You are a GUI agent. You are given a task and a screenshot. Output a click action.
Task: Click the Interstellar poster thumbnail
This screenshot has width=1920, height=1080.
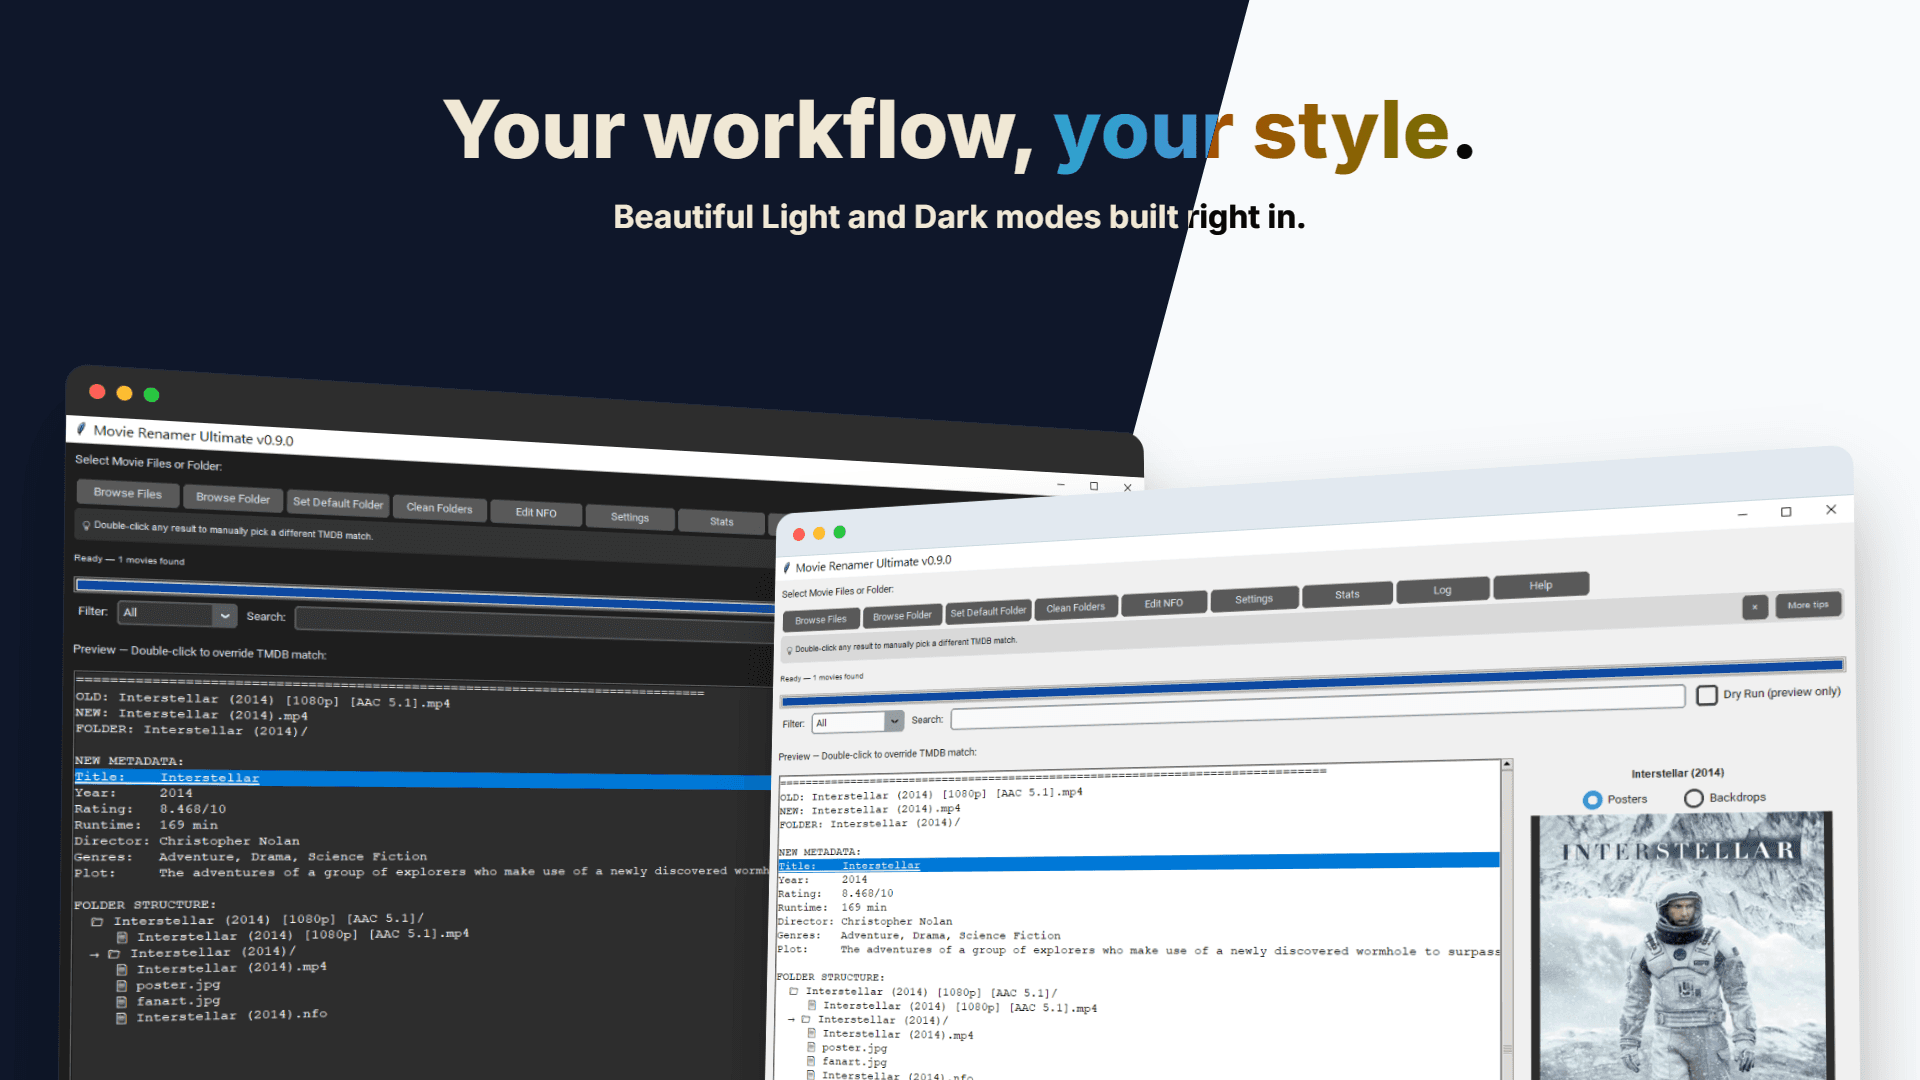pyautogui.click(x=1680, y=945)
